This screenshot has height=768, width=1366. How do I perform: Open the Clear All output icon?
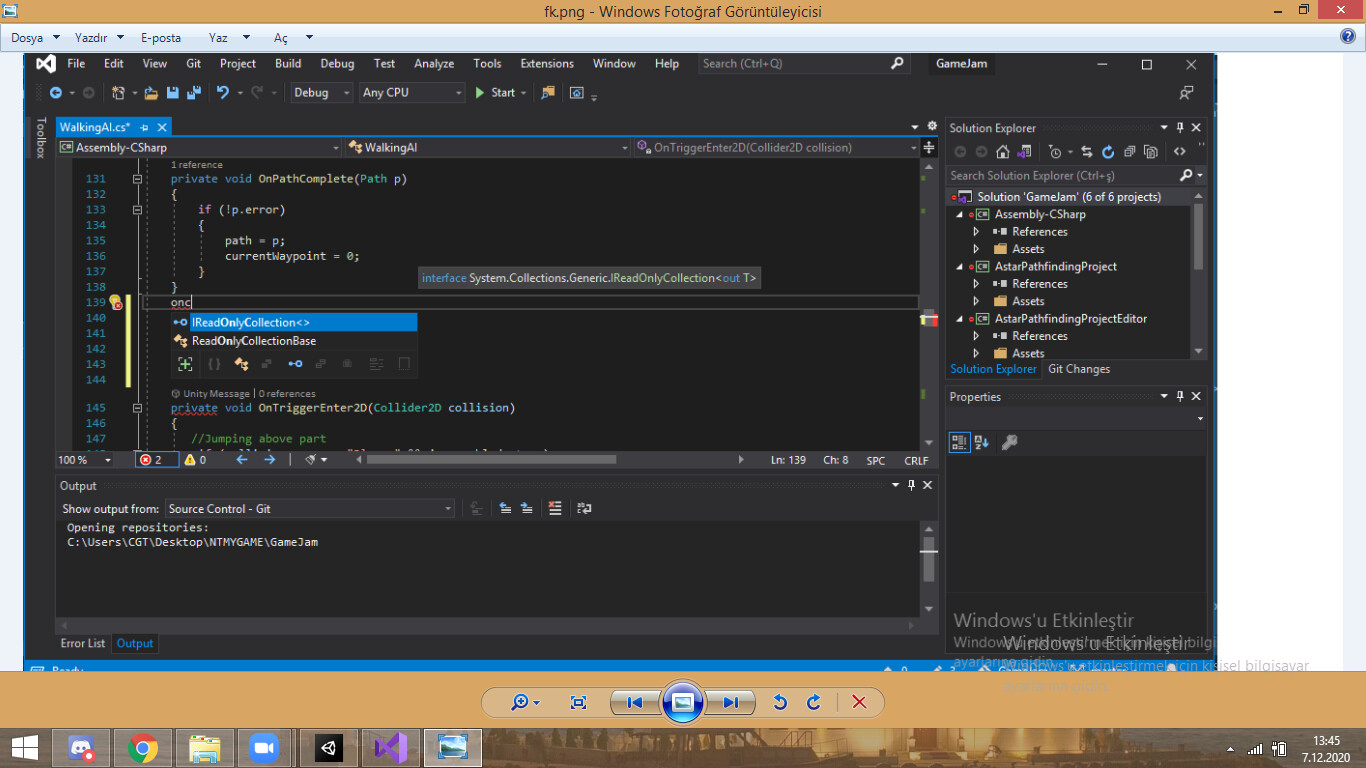(555, 508)
